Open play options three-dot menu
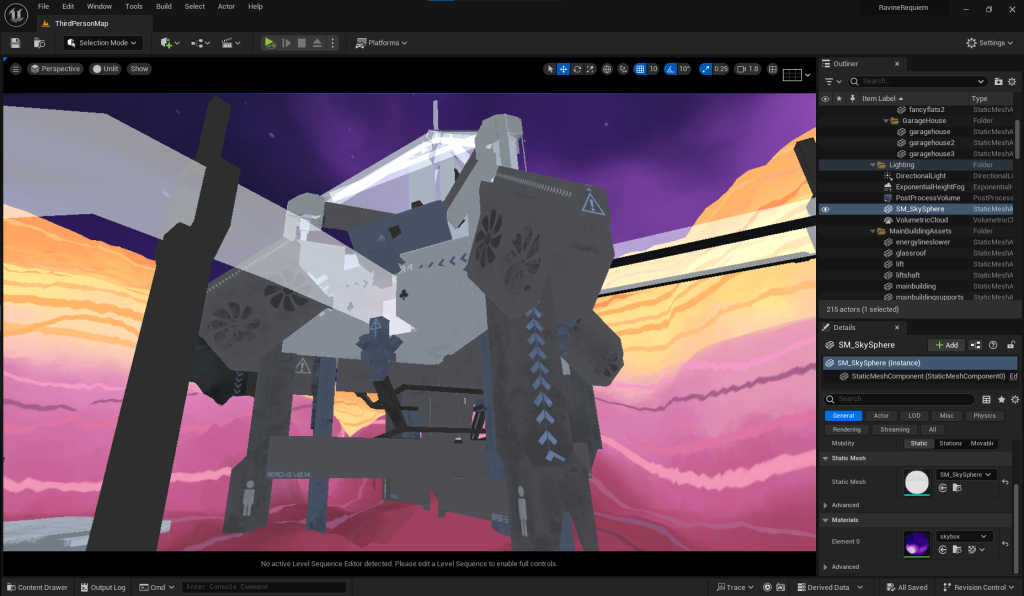Image resolution: width=1024 pixels, height=596 pixels. tap(333, 43)
